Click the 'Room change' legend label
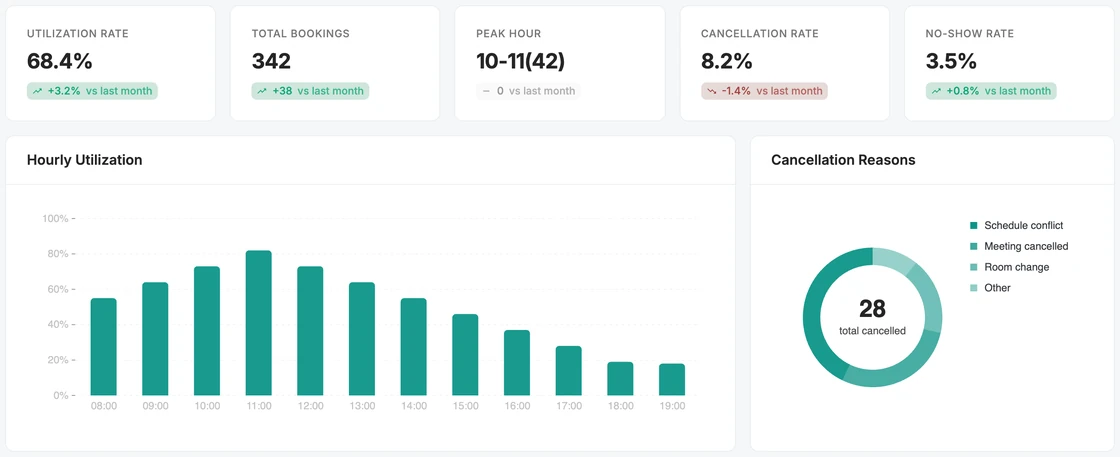The width and height of the screenshot is (1120, 457). (x=1016, y=267)
